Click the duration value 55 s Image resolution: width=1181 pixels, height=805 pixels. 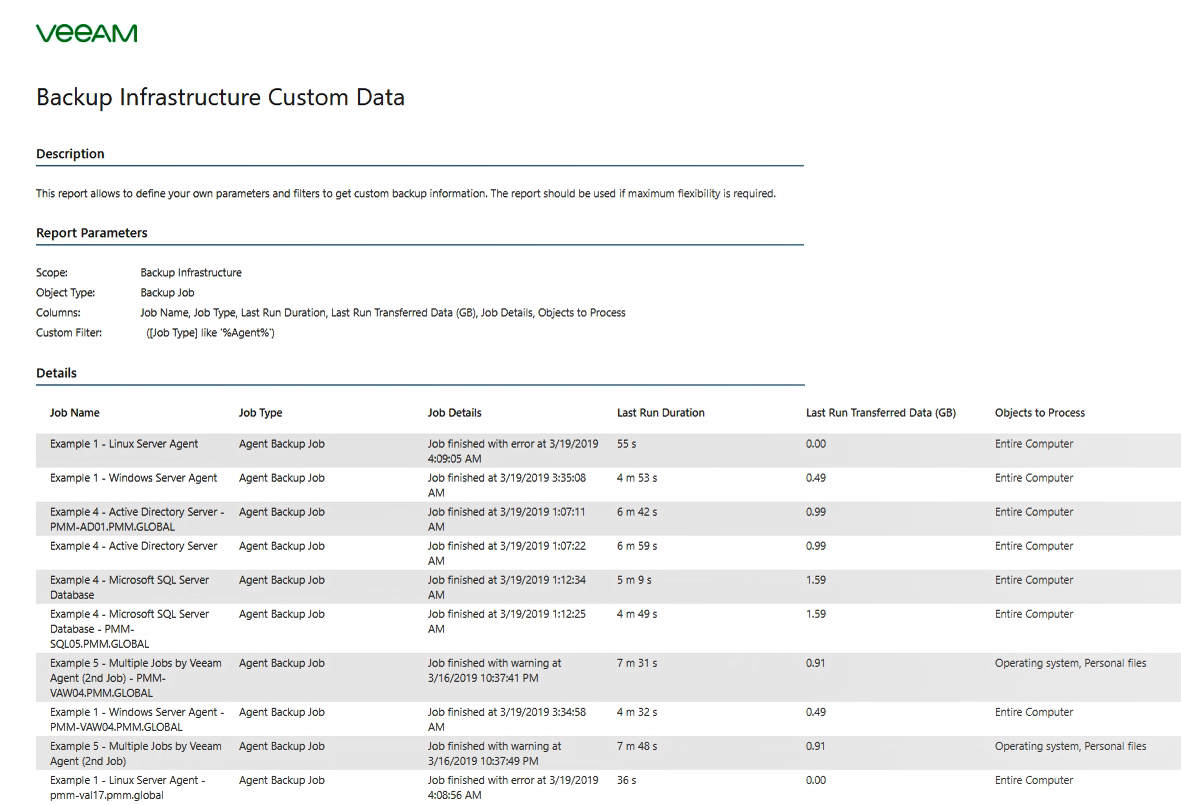point(627,444)
